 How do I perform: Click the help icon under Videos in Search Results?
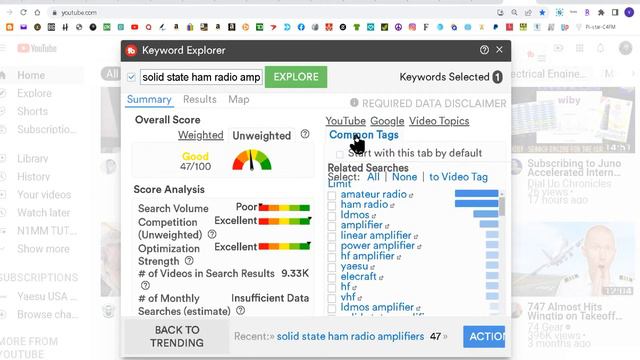145,285
